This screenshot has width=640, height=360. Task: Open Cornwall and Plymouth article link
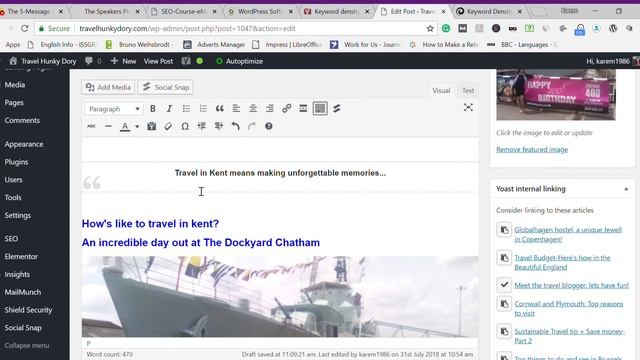pos(569,309)
